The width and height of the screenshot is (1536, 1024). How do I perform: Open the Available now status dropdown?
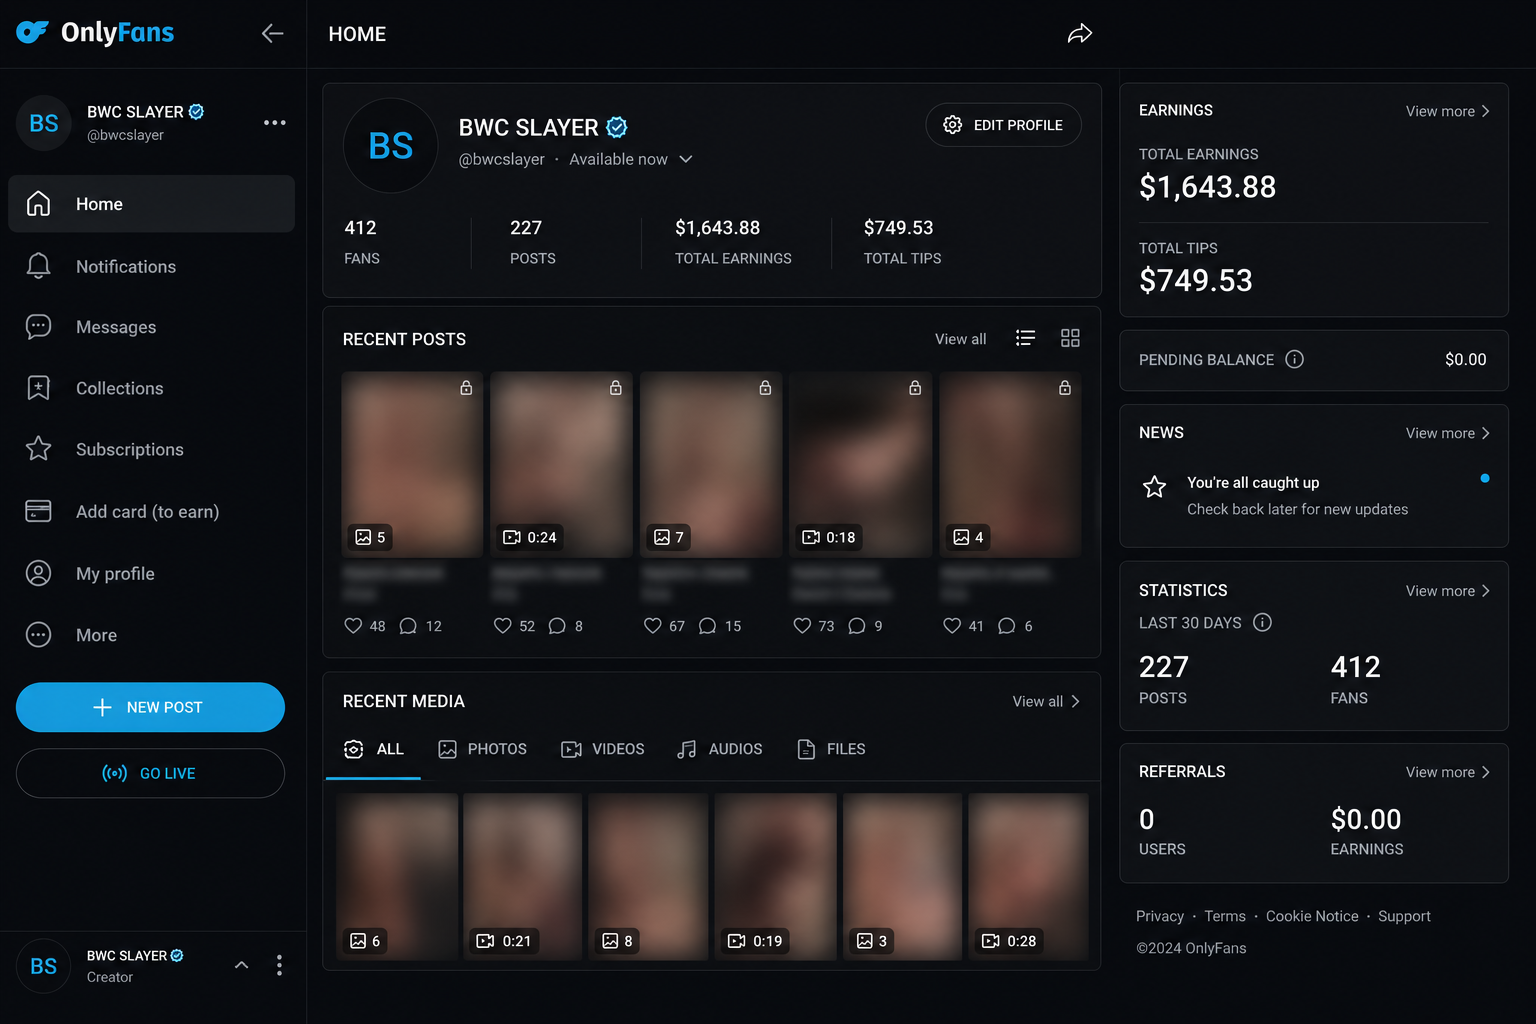[631, 159]
